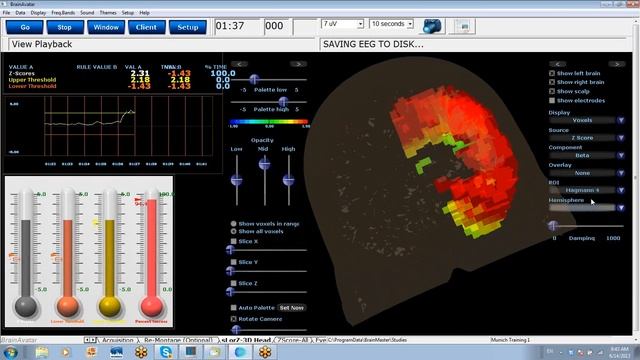Screen dimensions: 640x360
Task: Open the Display menu
Action: coord(38,13)
